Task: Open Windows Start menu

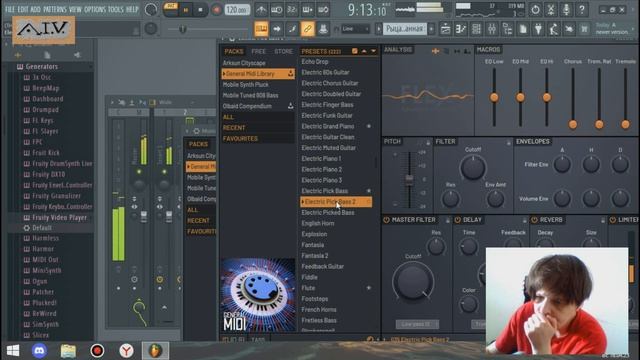Action: [x=13, y=350]
